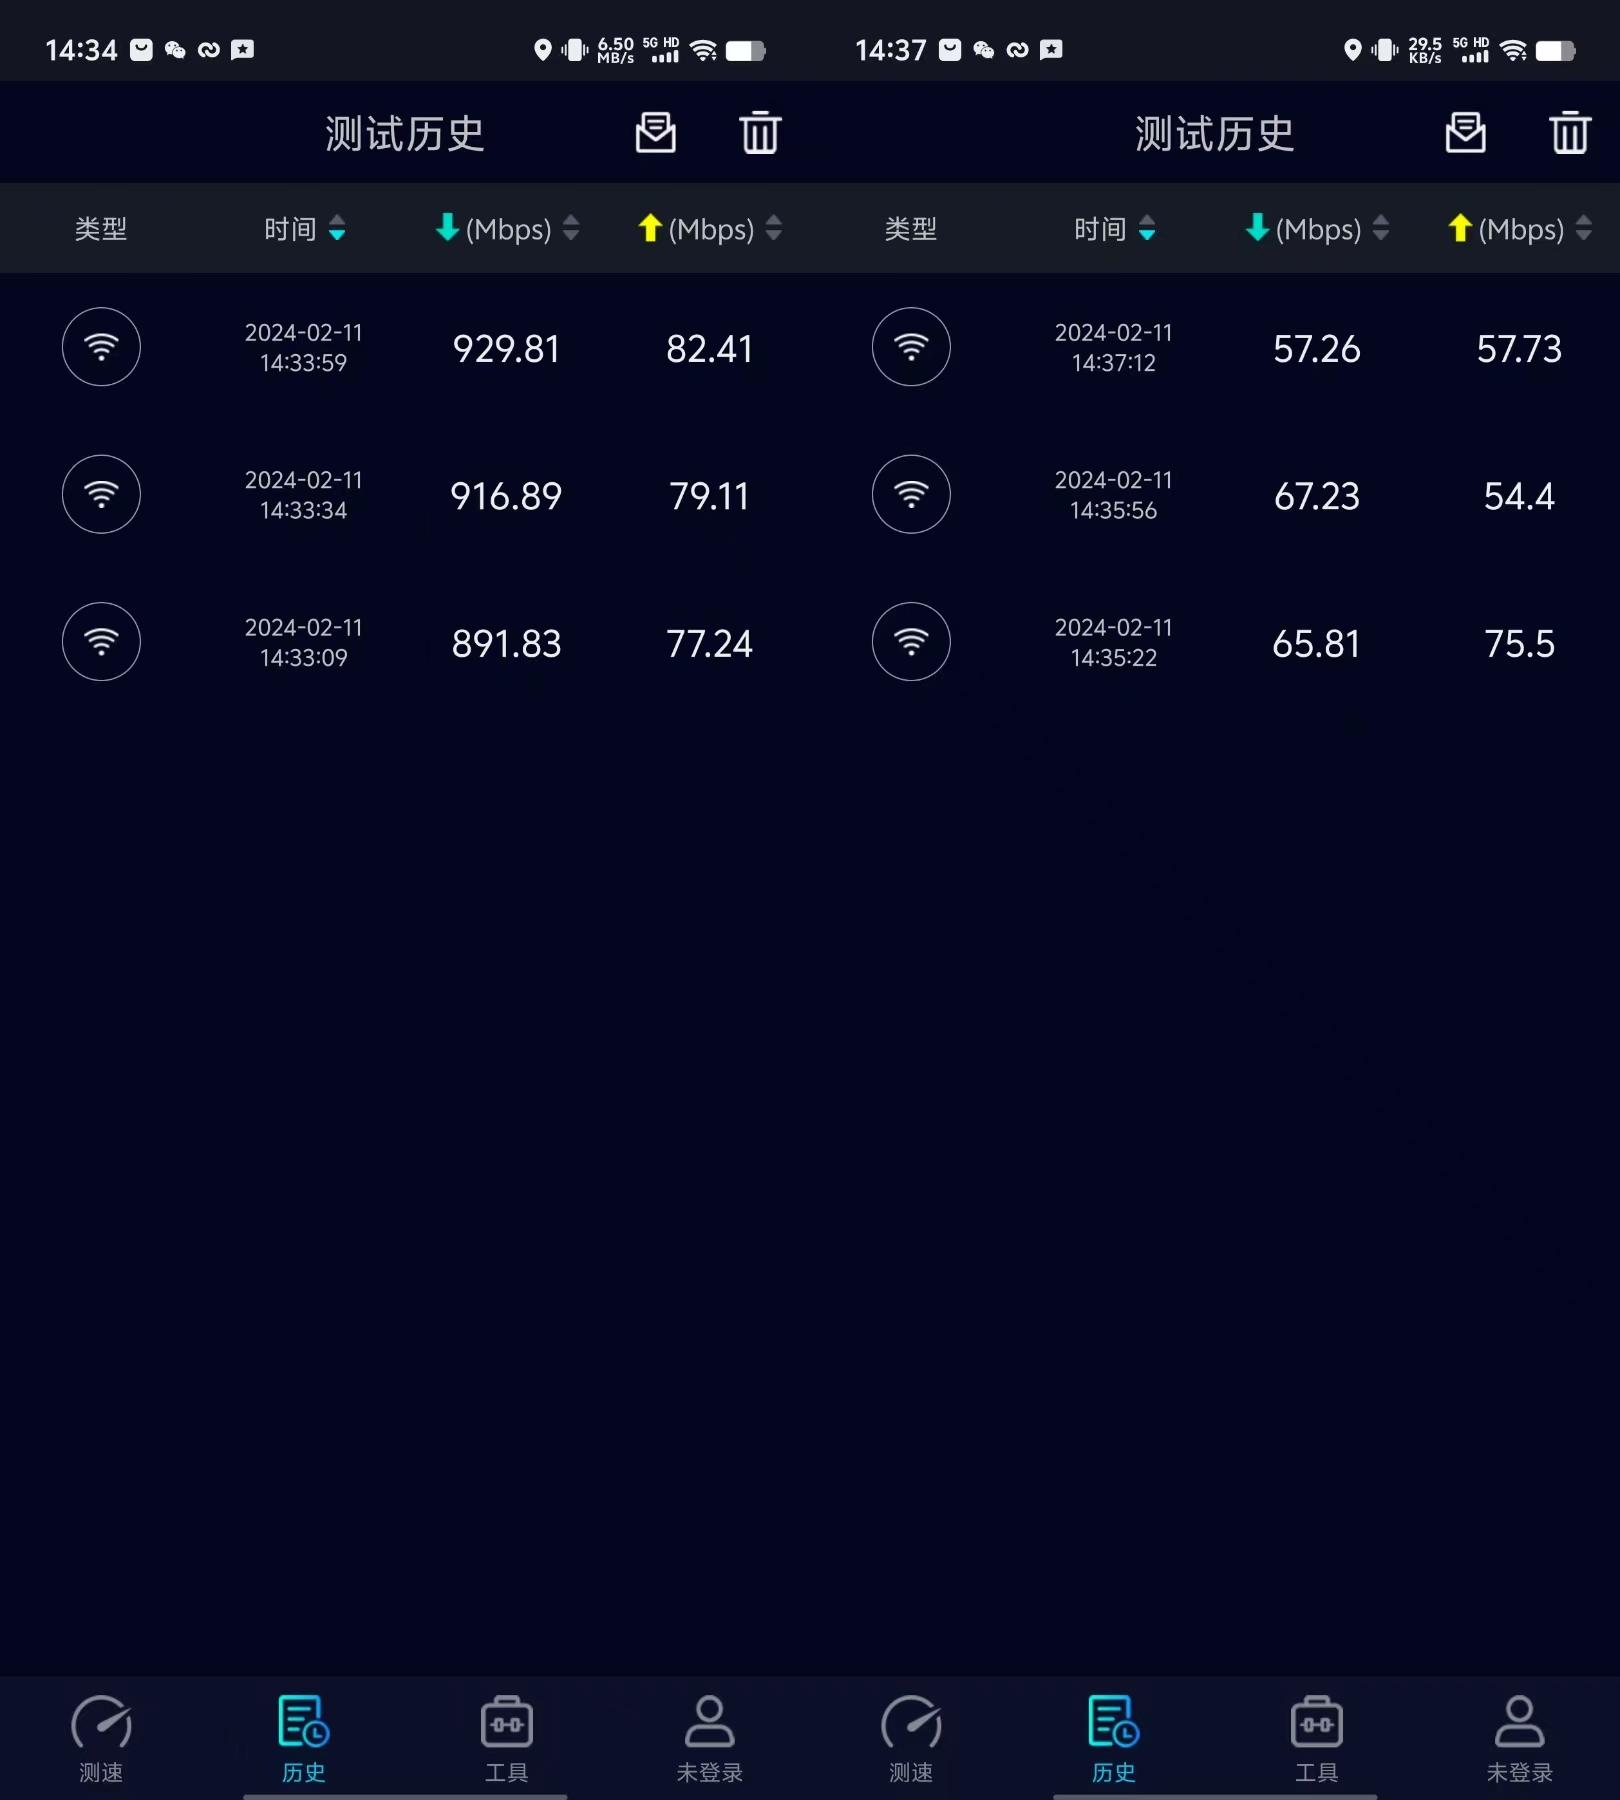Tap the 54.4 upload value
The image size is (1620, 1800).
pyautogui.click(x=1519, y=496)
